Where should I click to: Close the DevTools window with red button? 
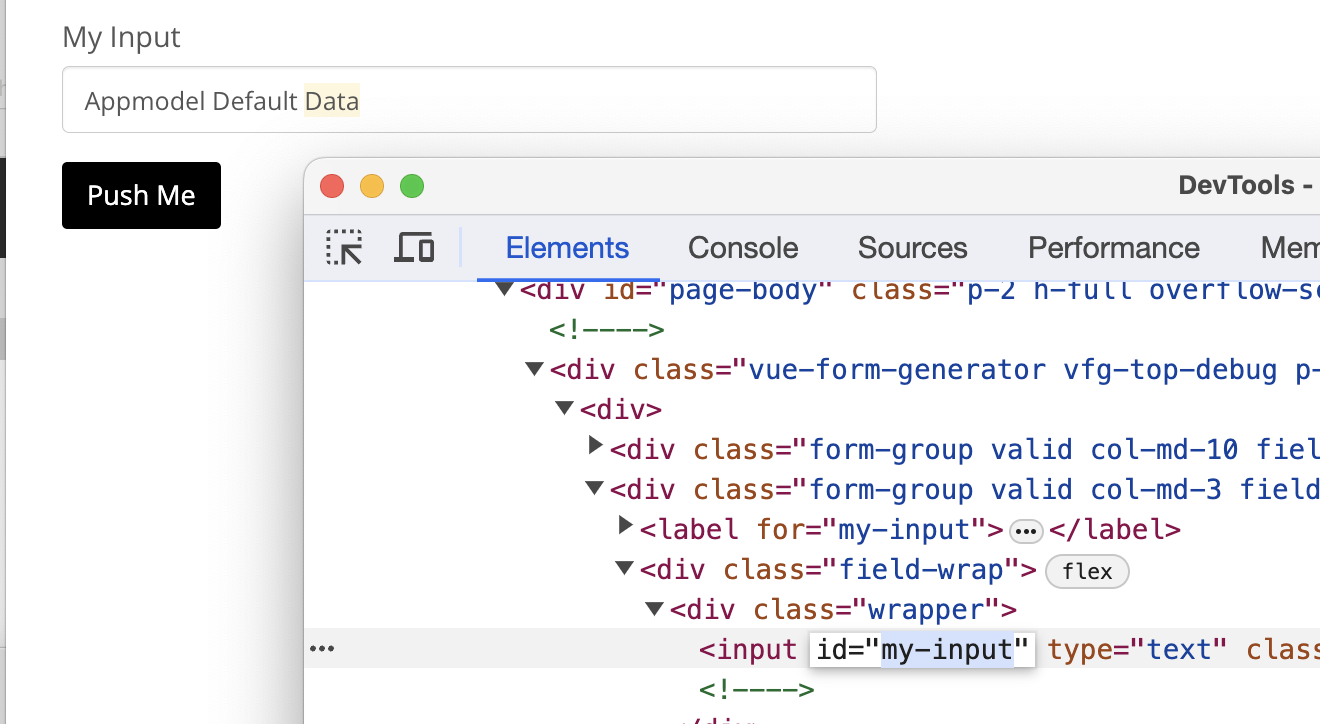point(332,186)
